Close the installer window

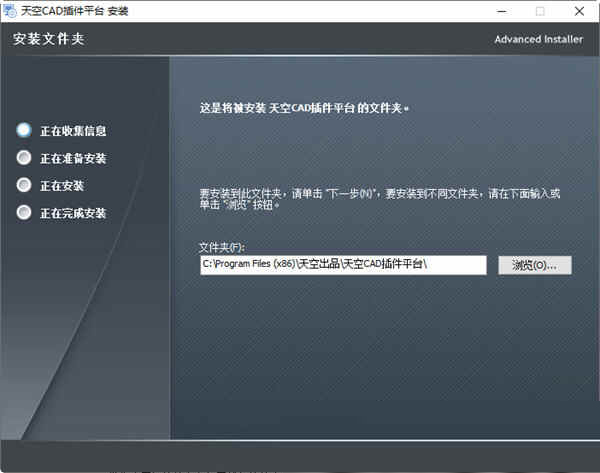click(x=579, y=11)
